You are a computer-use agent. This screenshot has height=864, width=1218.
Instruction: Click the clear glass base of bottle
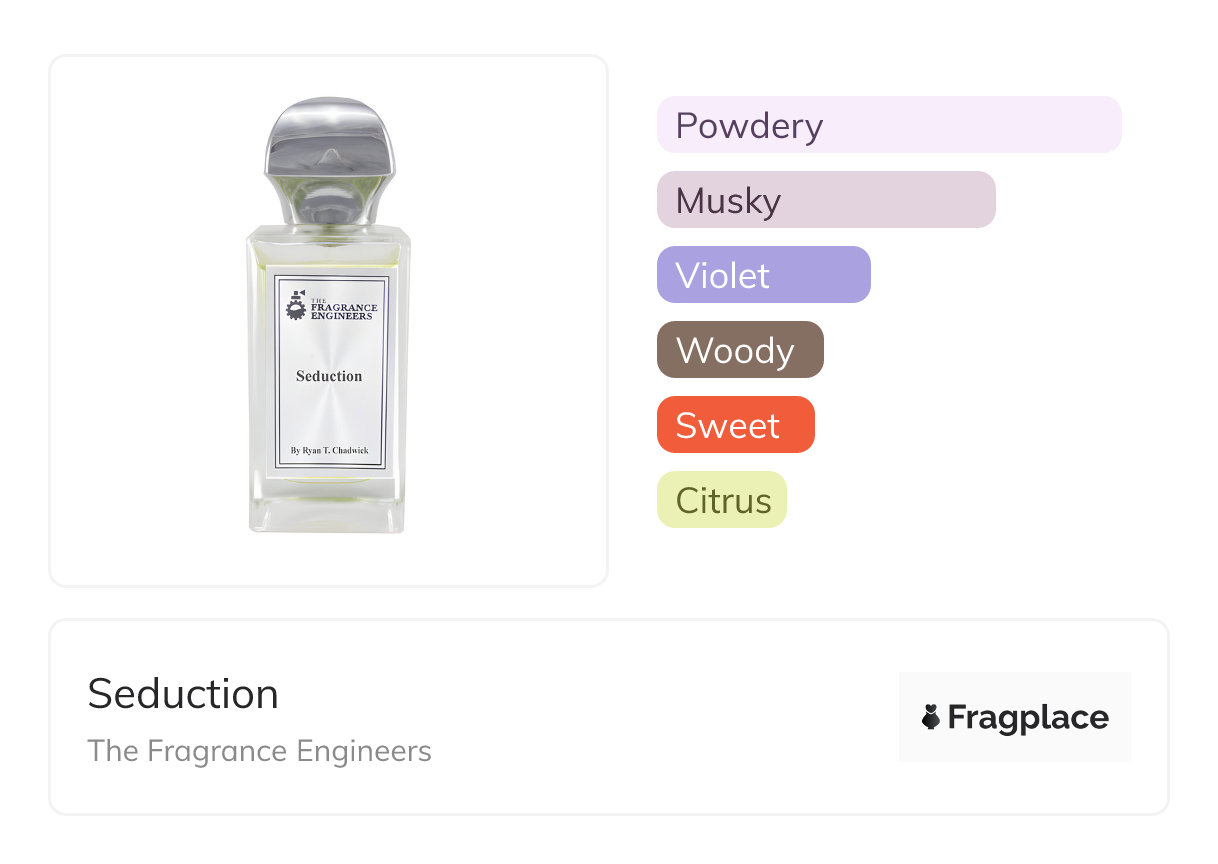click(328, 515)
